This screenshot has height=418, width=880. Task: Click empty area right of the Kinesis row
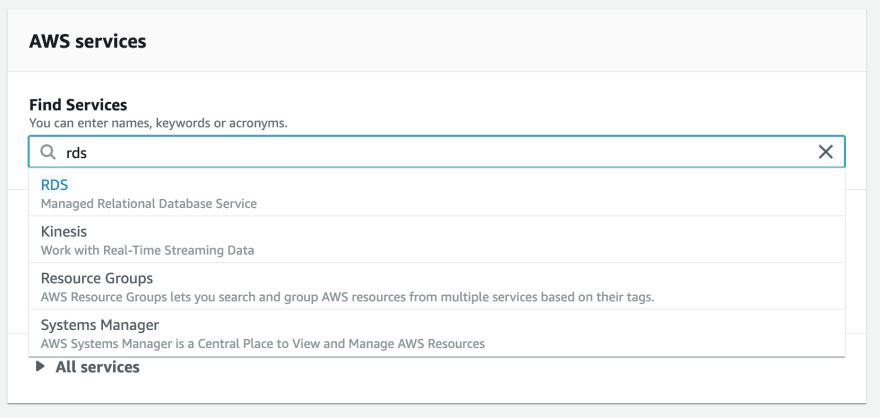550,240
